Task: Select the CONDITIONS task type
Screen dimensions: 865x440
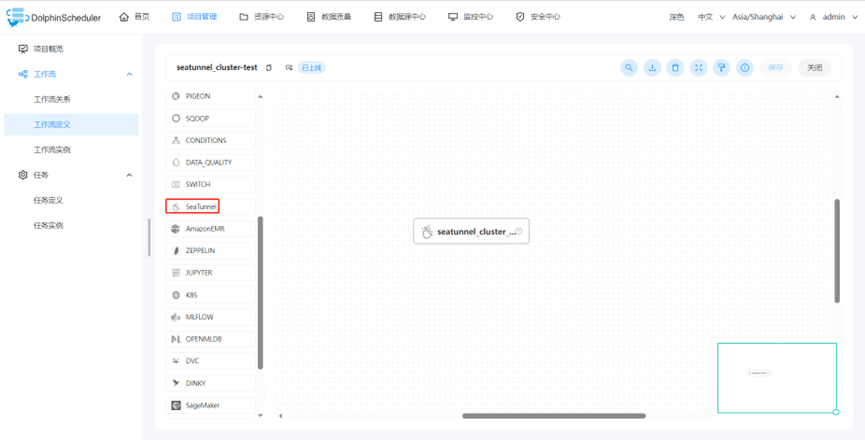Action: pos(211,140)
